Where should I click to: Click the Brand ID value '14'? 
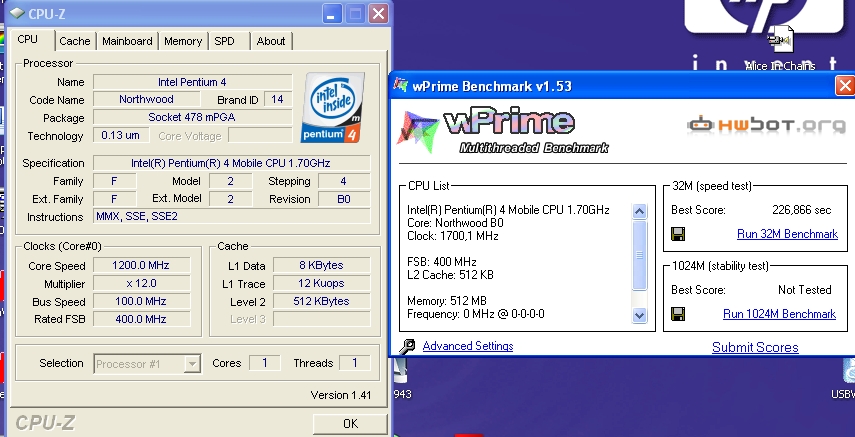pos(278,99)
